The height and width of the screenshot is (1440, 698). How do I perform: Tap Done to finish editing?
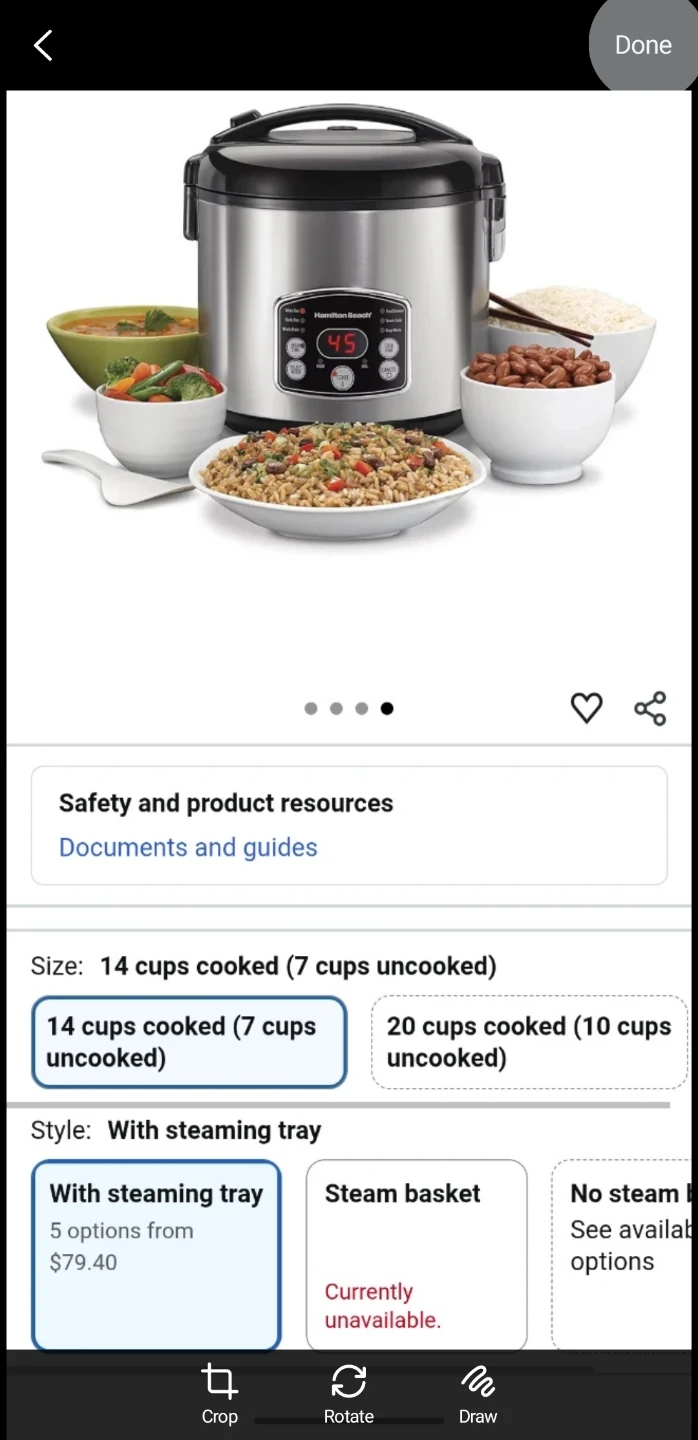(x=643, y=45)
